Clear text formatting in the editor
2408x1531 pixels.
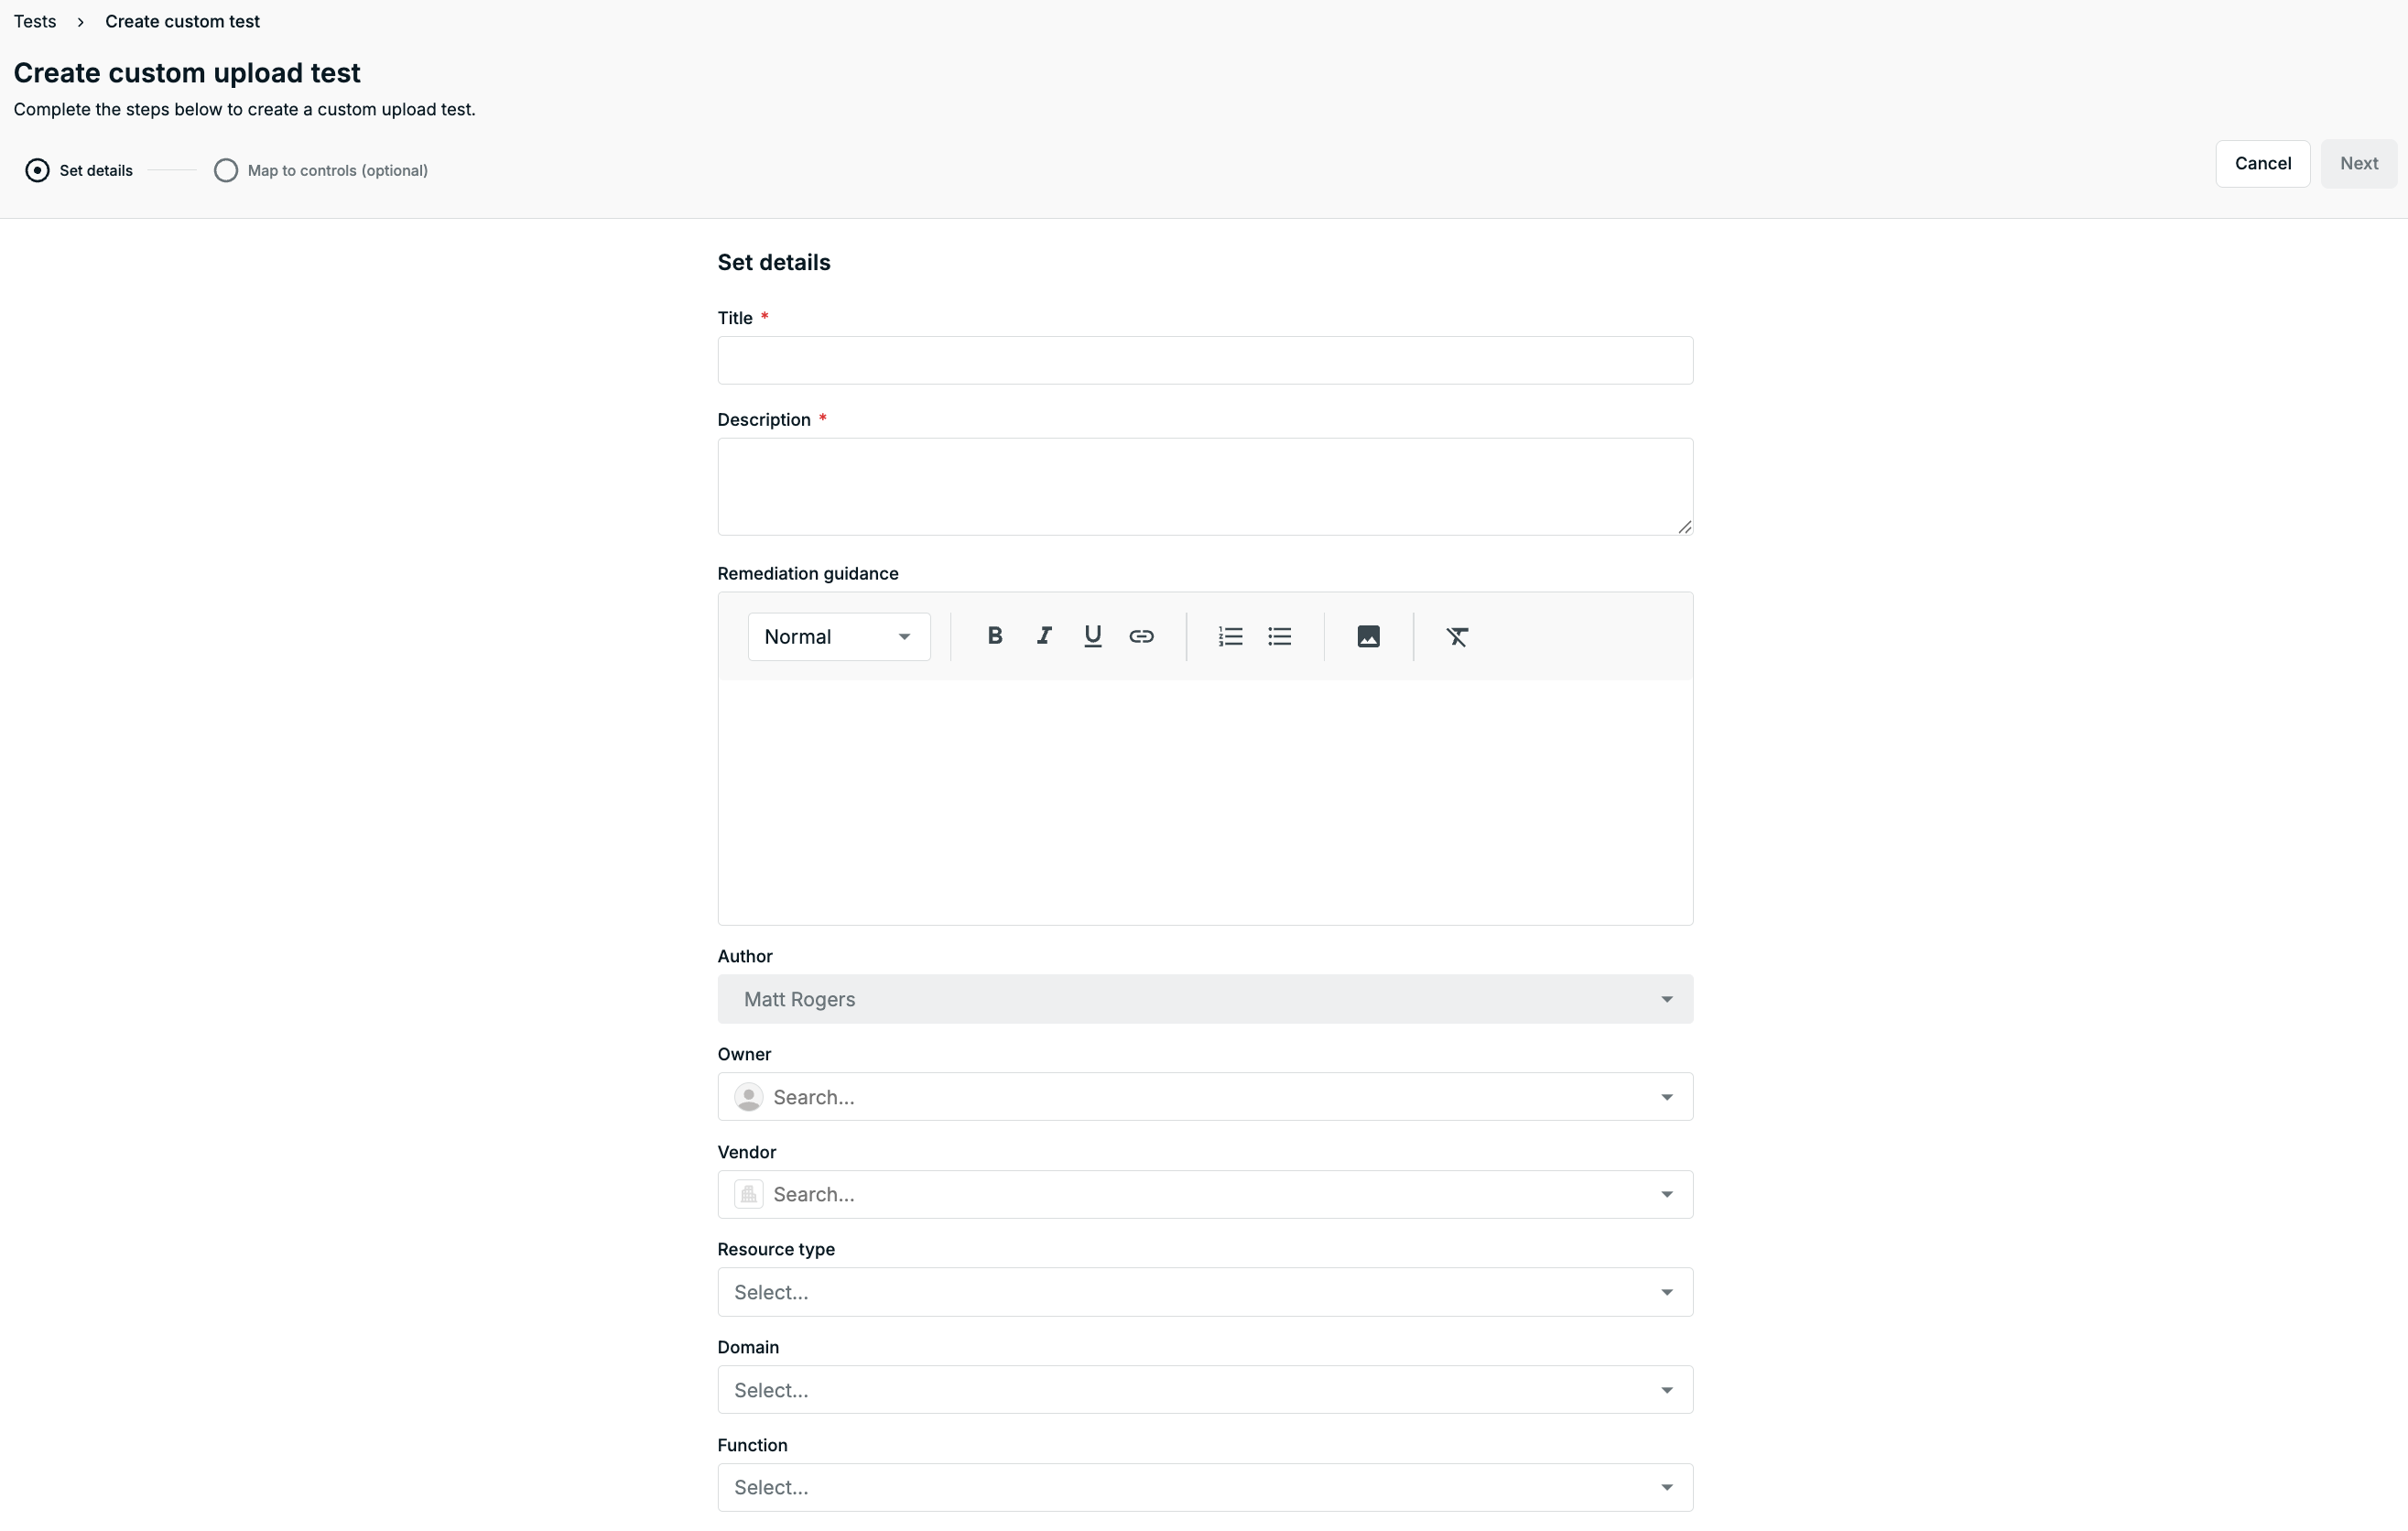pyautogui.click(x=1457, y=636)
